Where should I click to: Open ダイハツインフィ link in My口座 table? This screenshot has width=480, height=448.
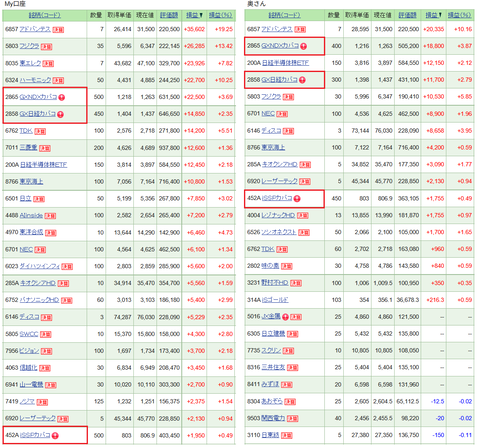(x=40, y=266)
